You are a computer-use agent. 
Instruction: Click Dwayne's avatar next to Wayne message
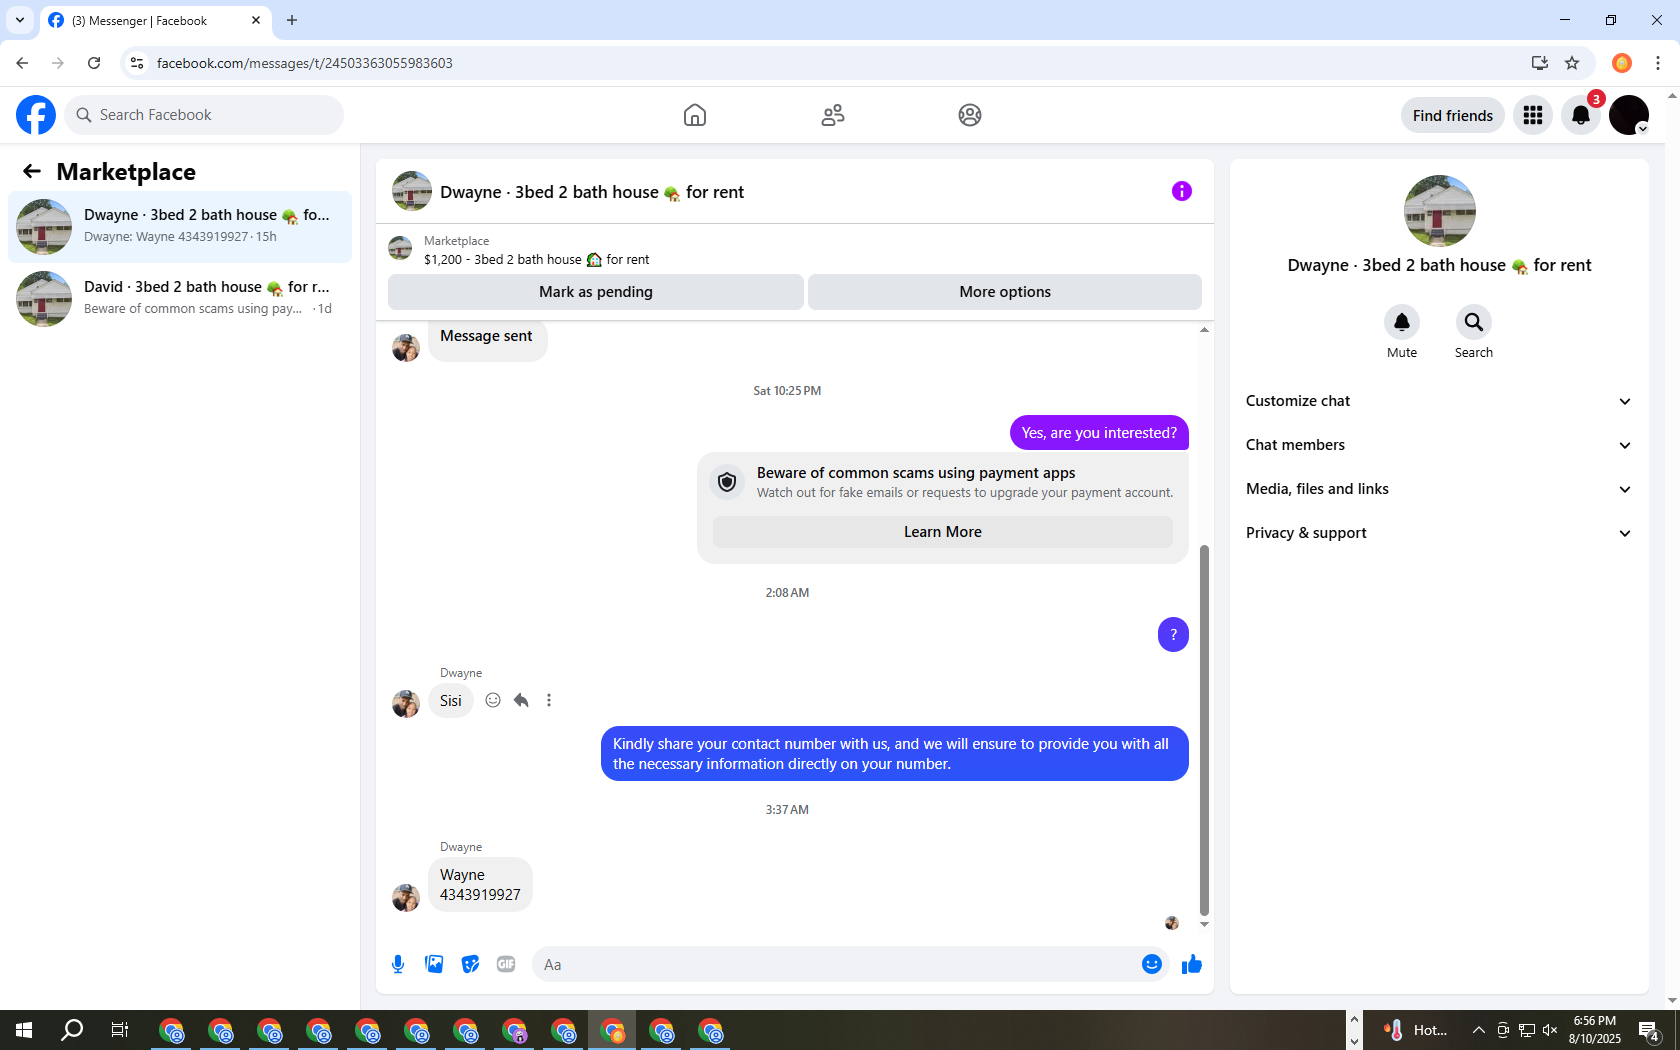(x=406, y=898)
